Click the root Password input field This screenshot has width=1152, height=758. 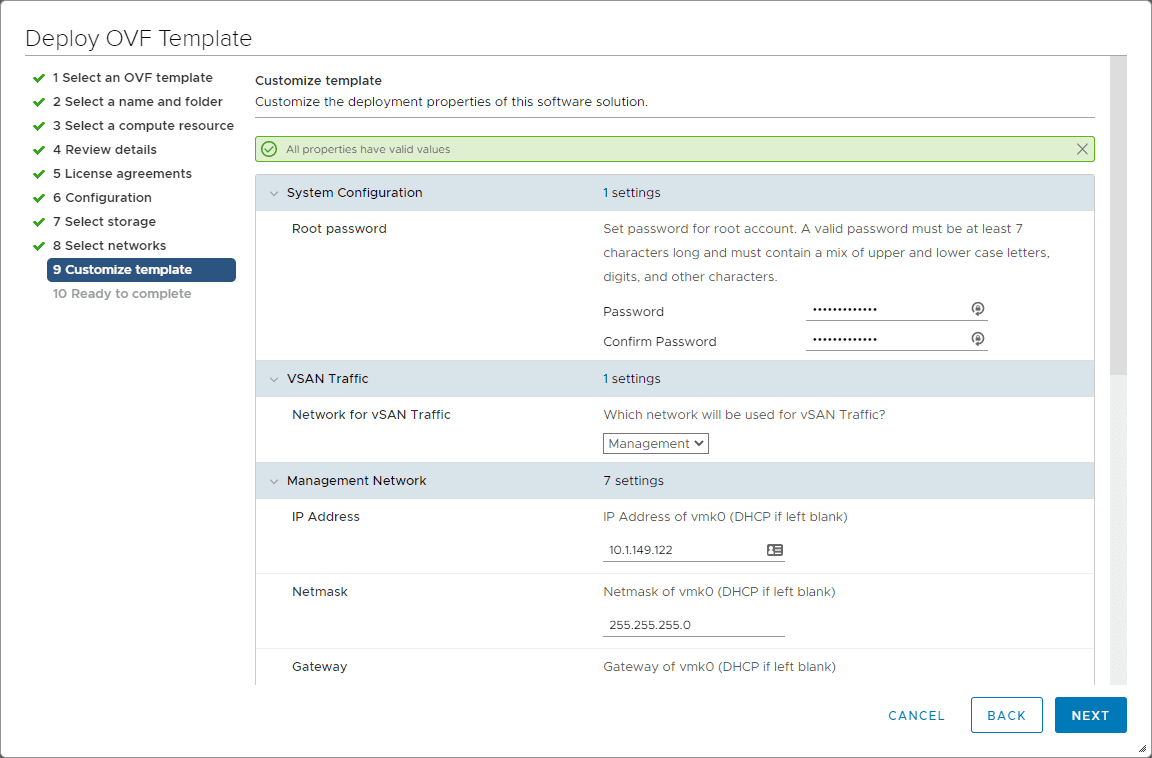(x=886, y=309)
